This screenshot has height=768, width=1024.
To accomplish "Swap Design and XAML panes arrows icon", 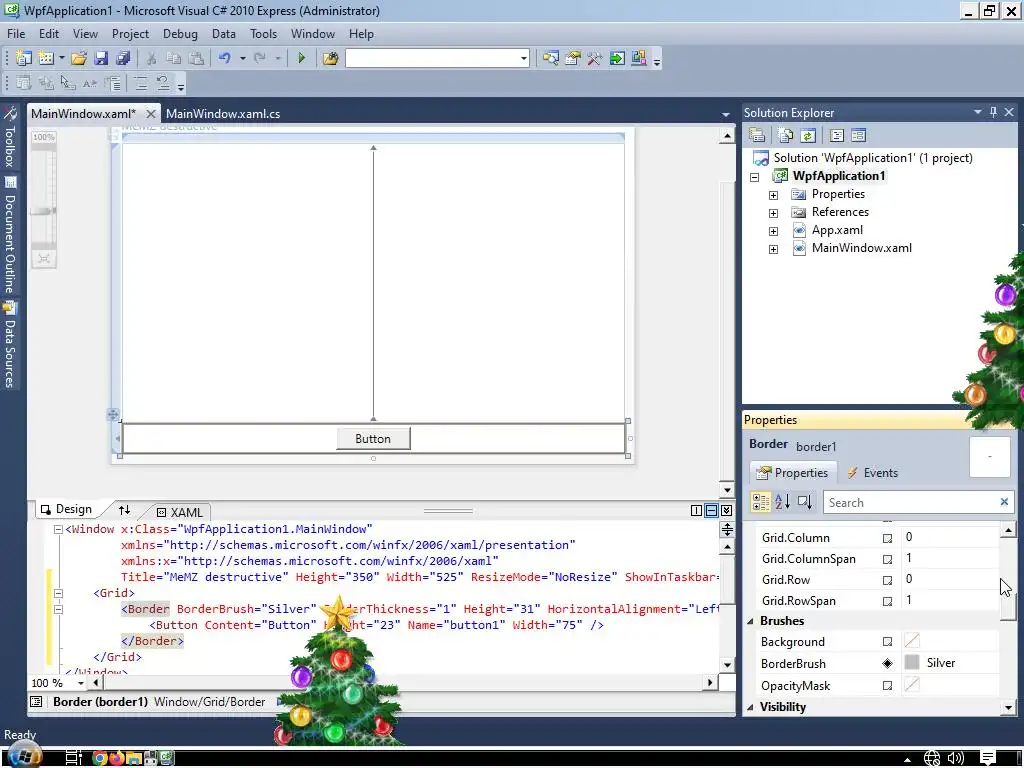I will pyautogui.click(x=124, y=509).
